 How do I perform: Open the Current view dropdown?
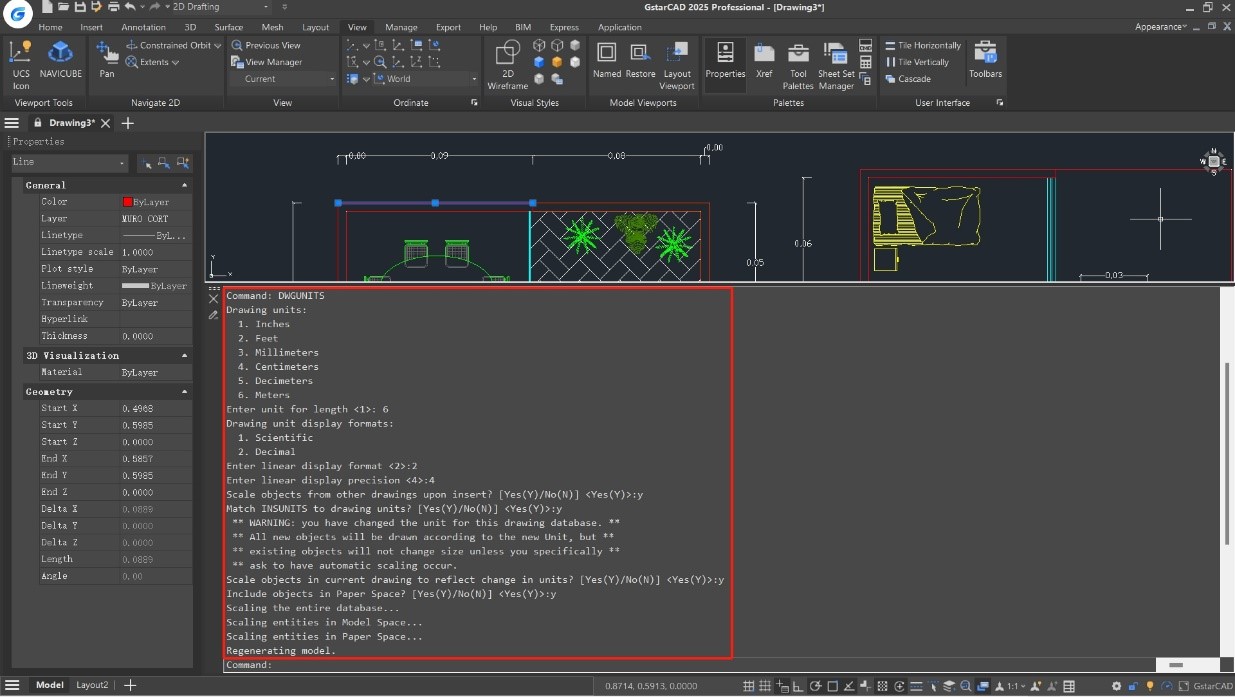[333, 78]
